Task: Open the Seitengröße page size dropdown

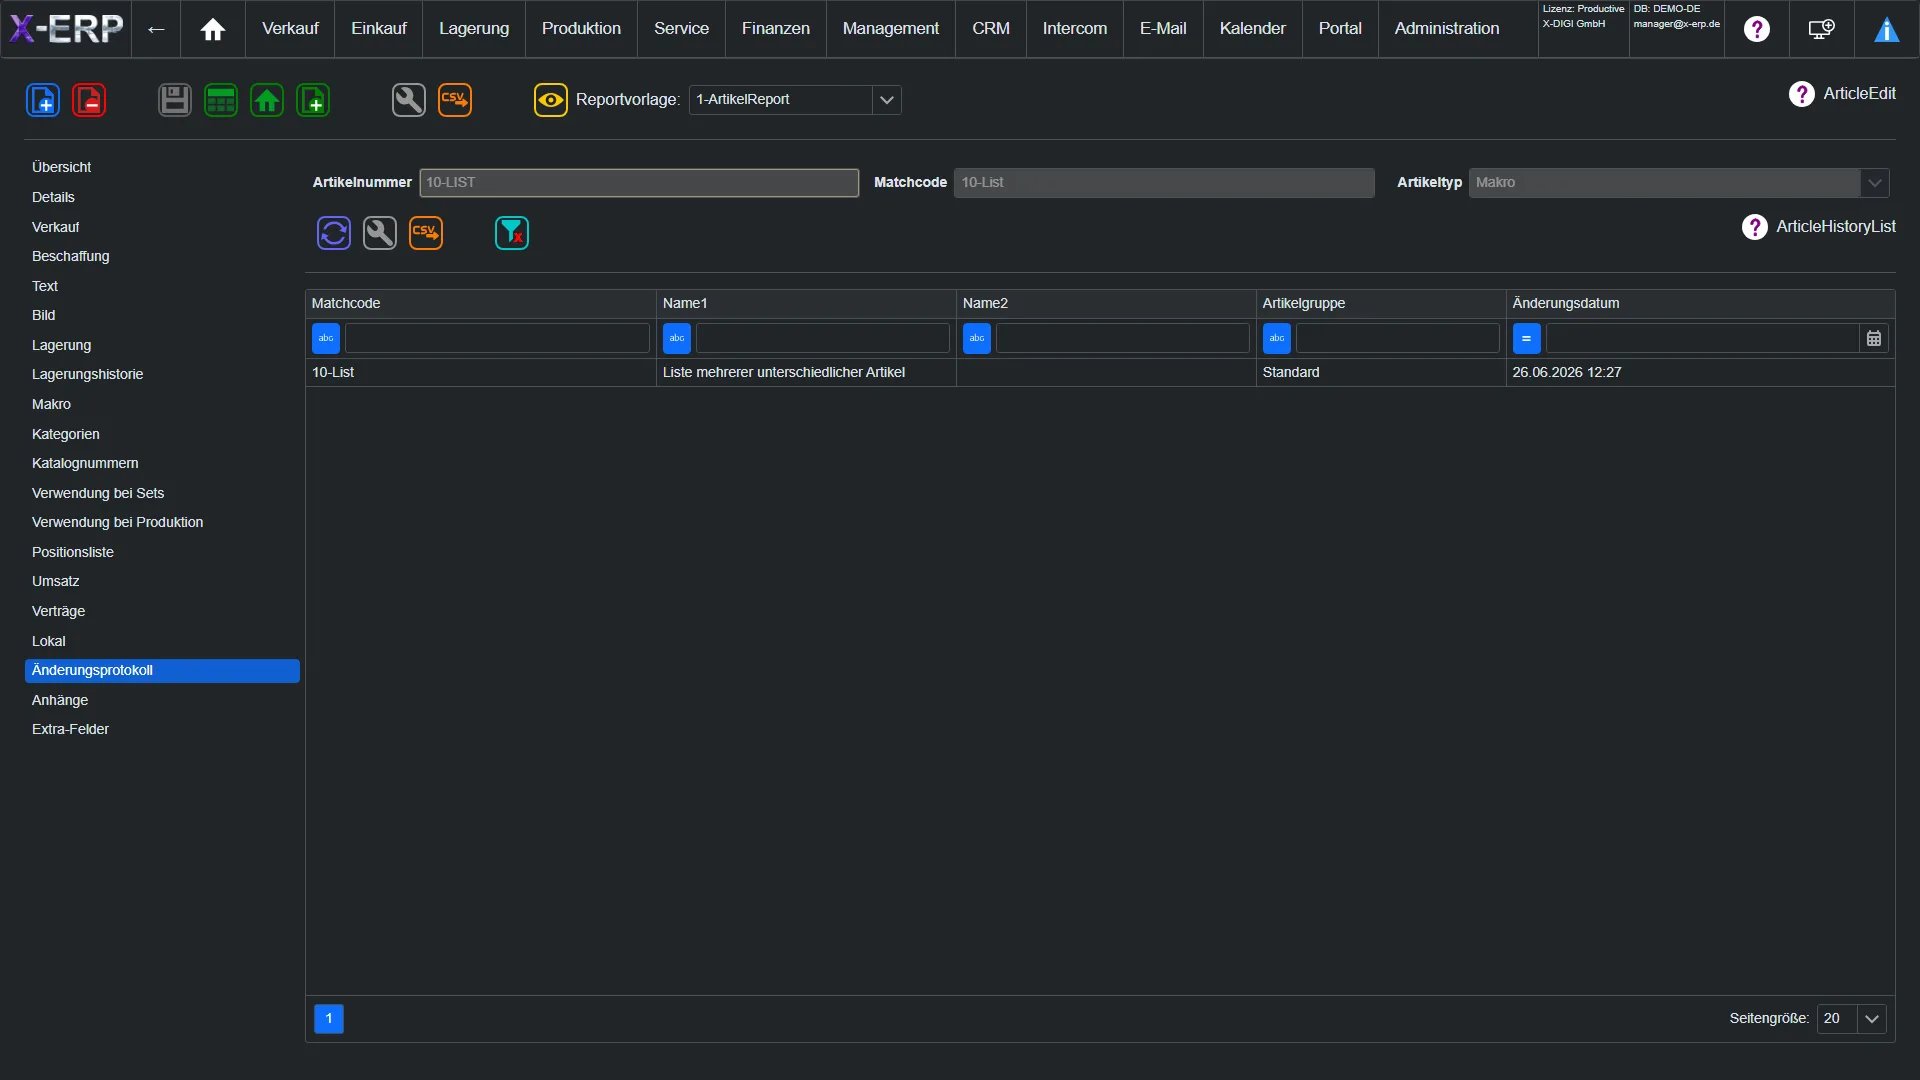Action: [x=1872, y=1019]
